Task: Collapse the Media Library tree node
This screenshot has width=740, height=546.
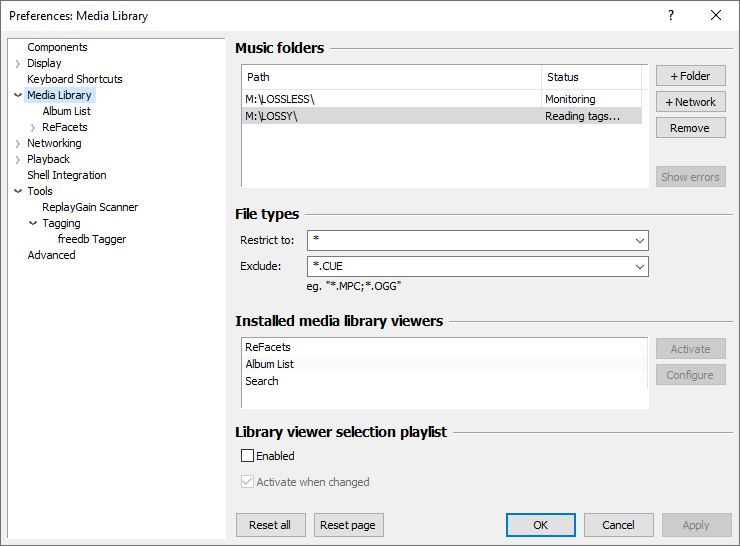Action: click(18, 96)
